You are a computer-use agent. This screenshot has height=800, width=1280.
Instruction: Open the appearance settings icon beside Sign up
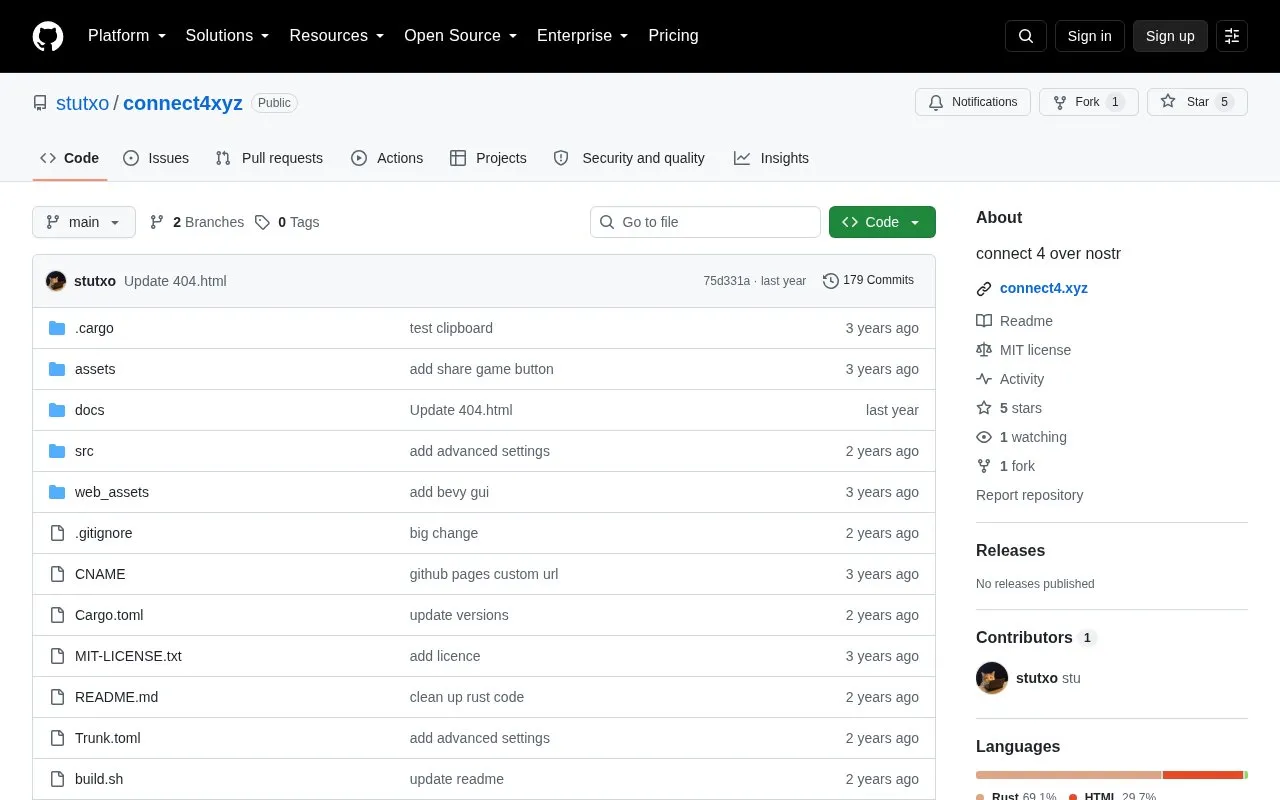1232,36
